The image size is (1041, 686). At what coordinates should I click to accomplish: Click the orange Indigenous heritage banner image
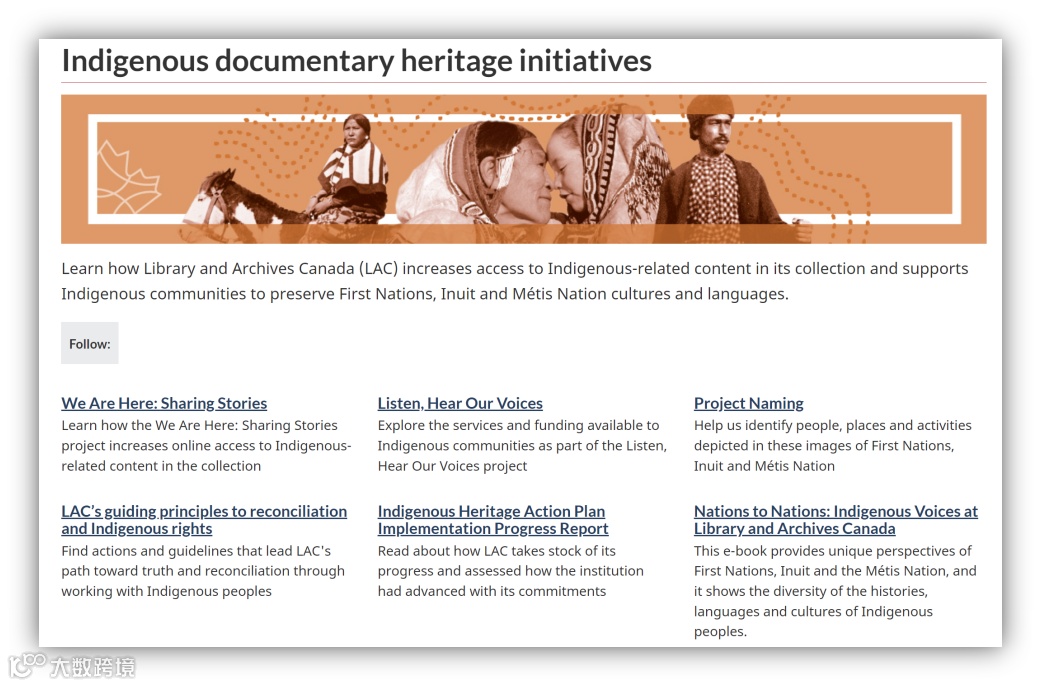pos(524,169)
